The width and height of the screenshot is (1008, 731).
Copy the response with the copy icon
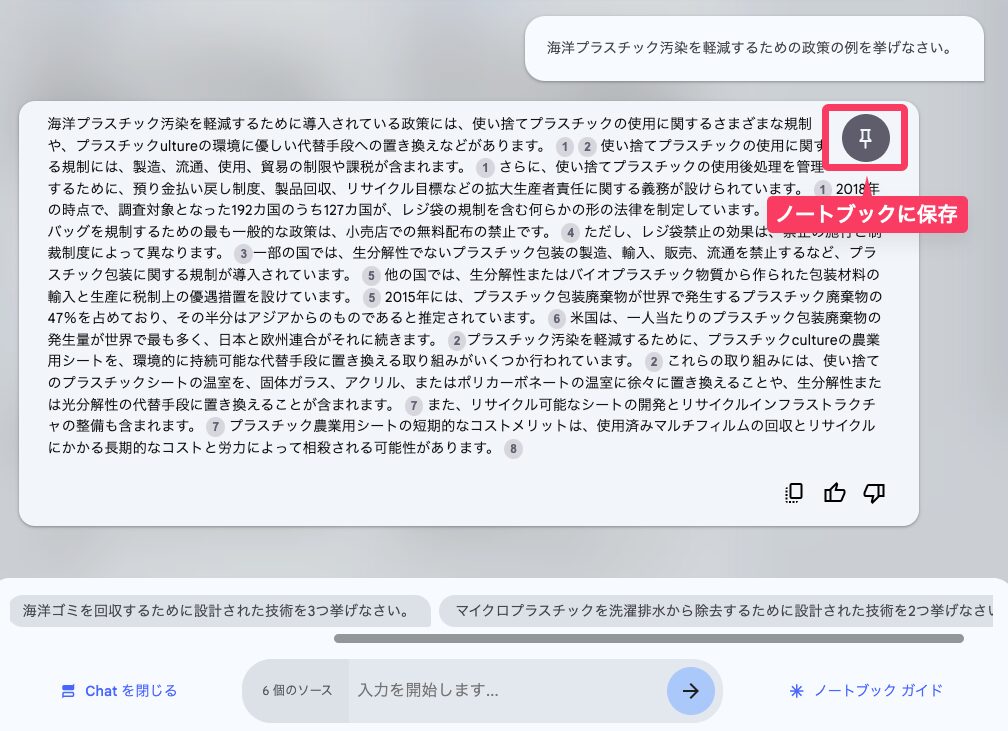tap(794, 492)
